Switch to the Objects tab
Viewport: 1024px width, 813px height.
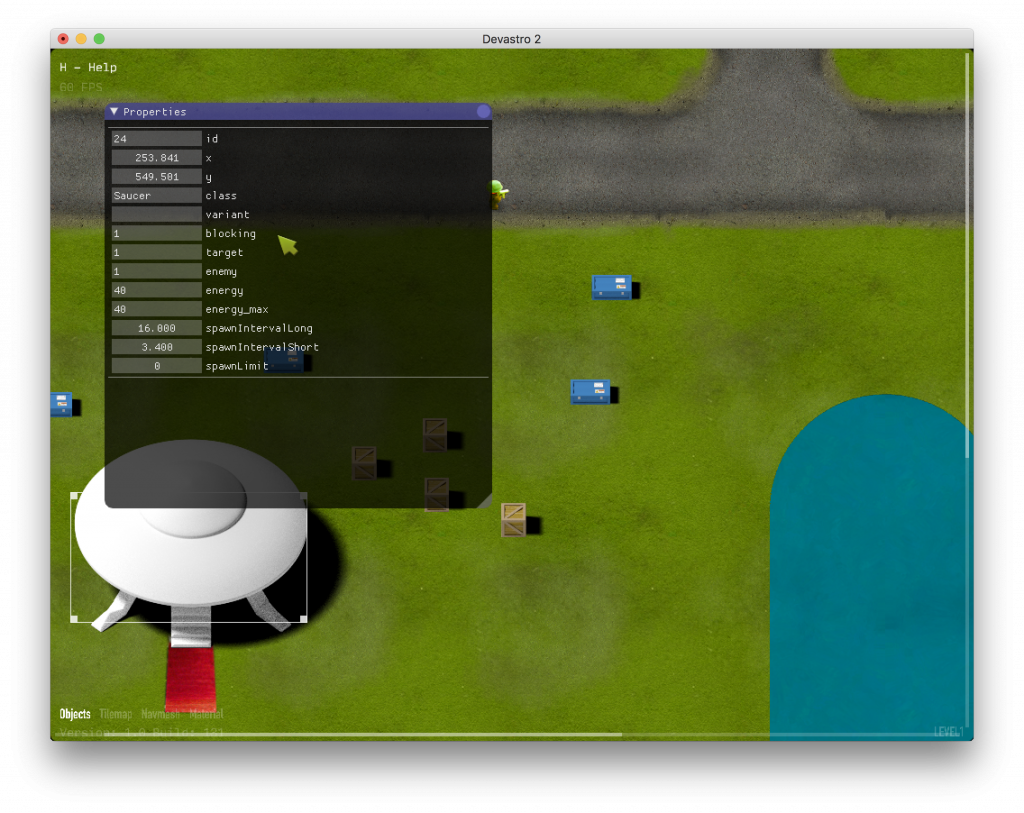75,714
